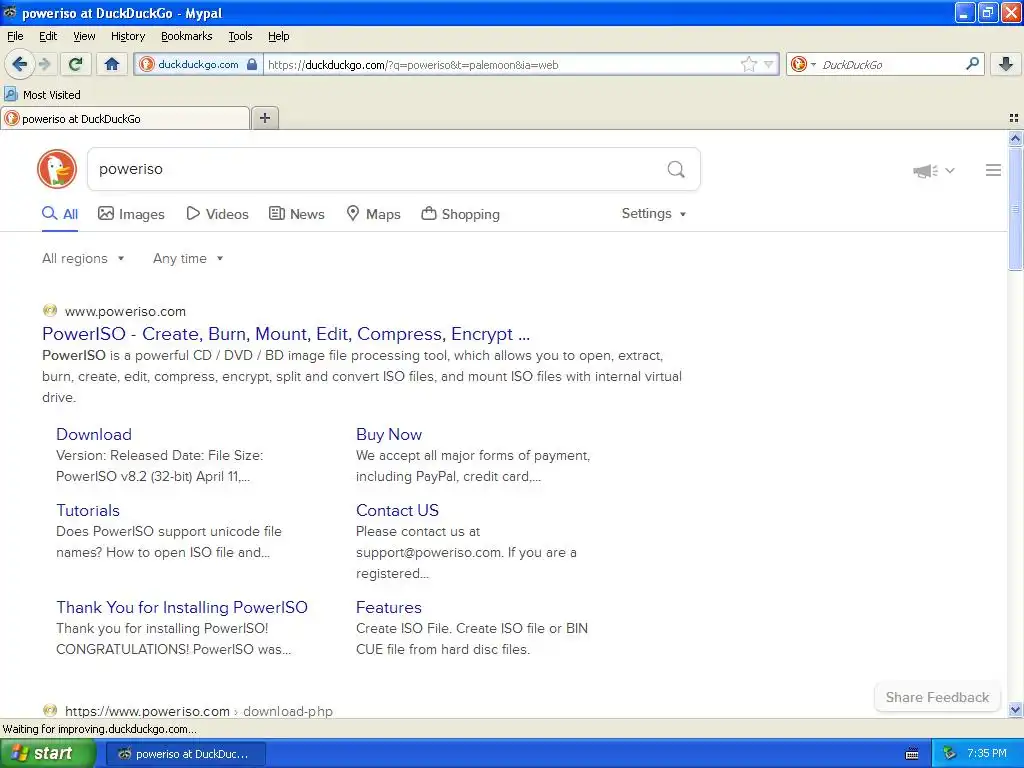Open a new tab with the plus button

(x=264, y=118)
